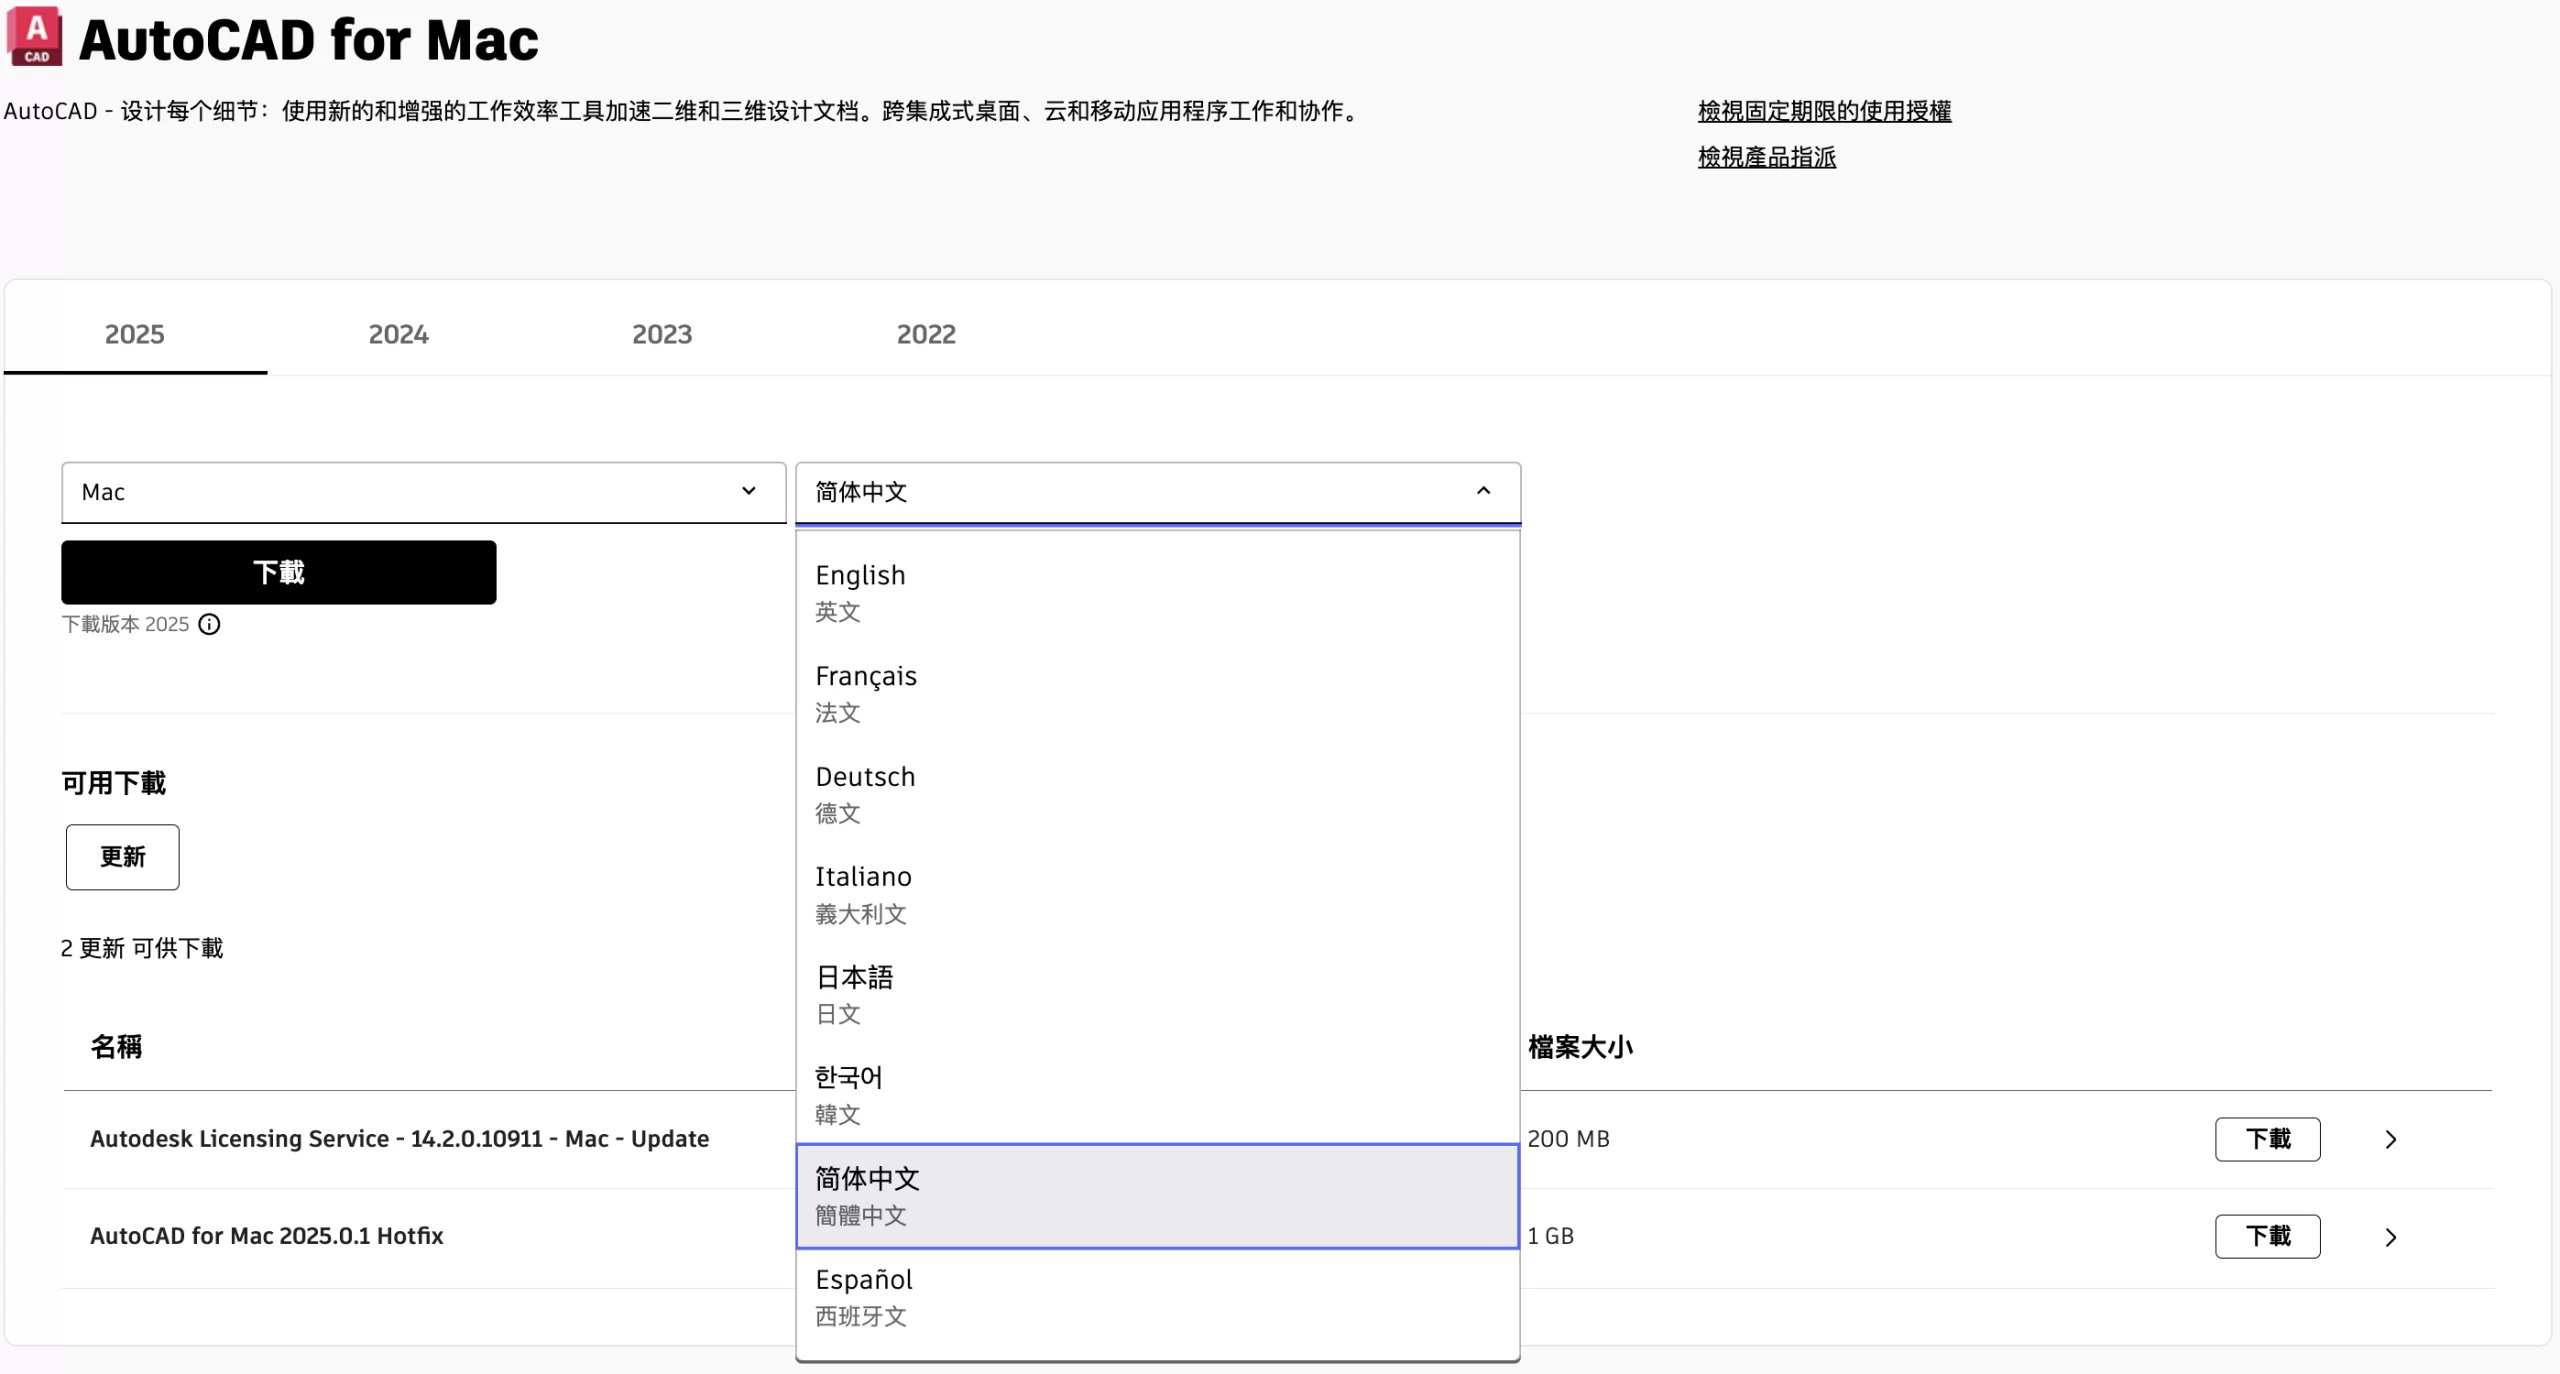
Task: Expand the Autodesk Licensing Service row chevron
Action: [x=2391, y=1139]
